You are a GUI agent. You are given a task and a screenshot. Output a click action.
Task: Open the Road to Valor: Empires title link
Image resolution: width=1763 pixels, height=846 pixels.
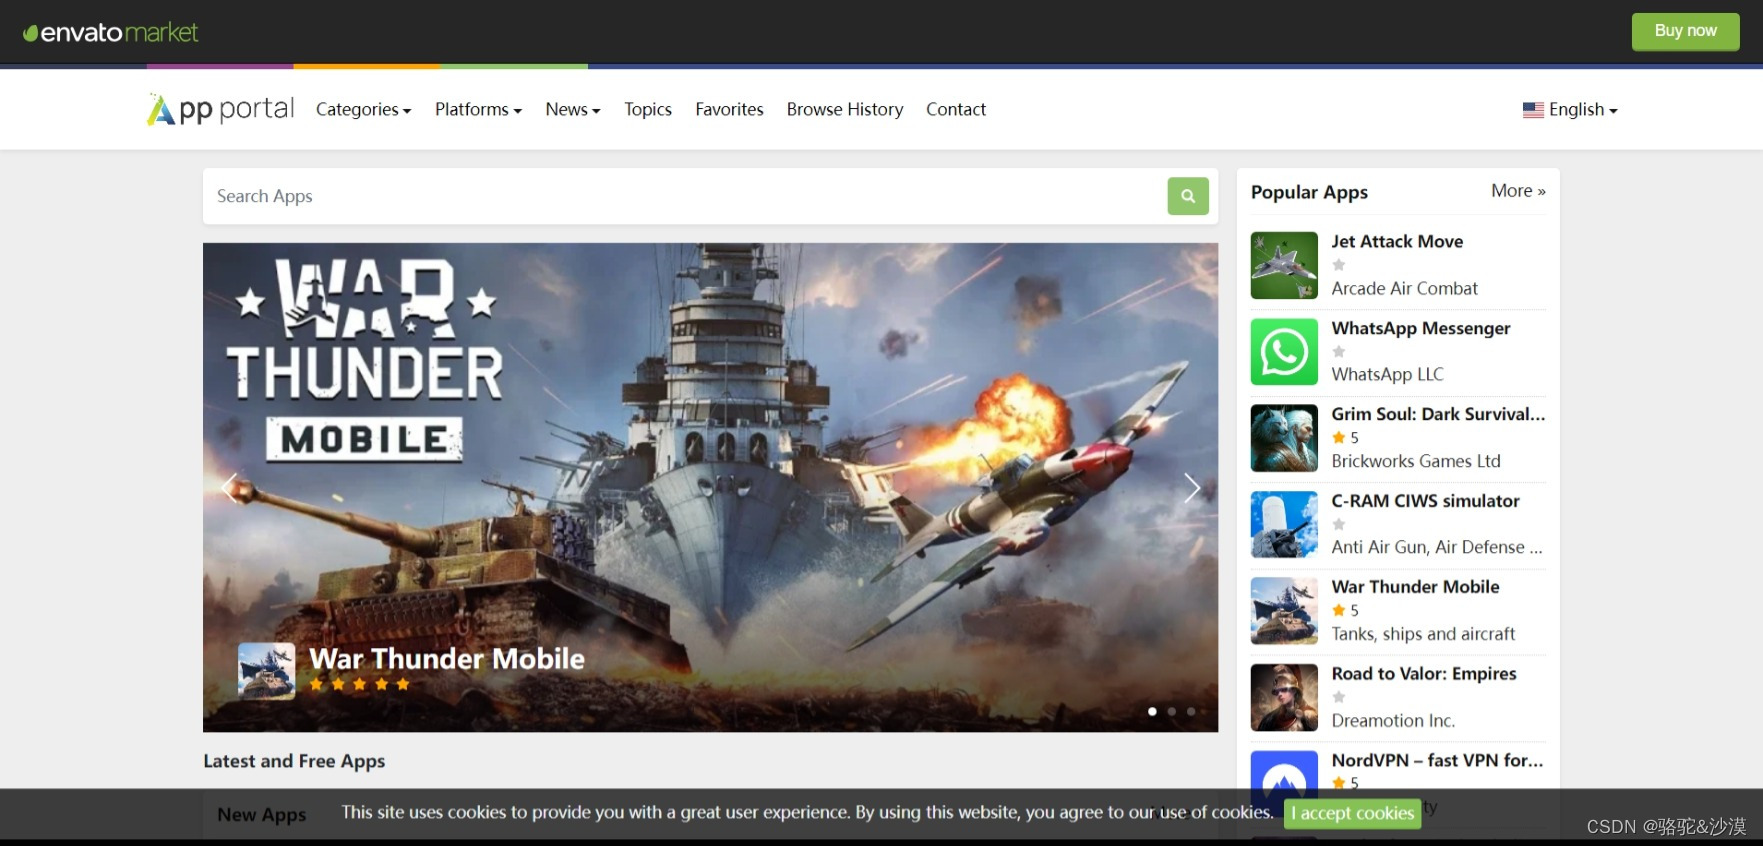click(1424, 674)
